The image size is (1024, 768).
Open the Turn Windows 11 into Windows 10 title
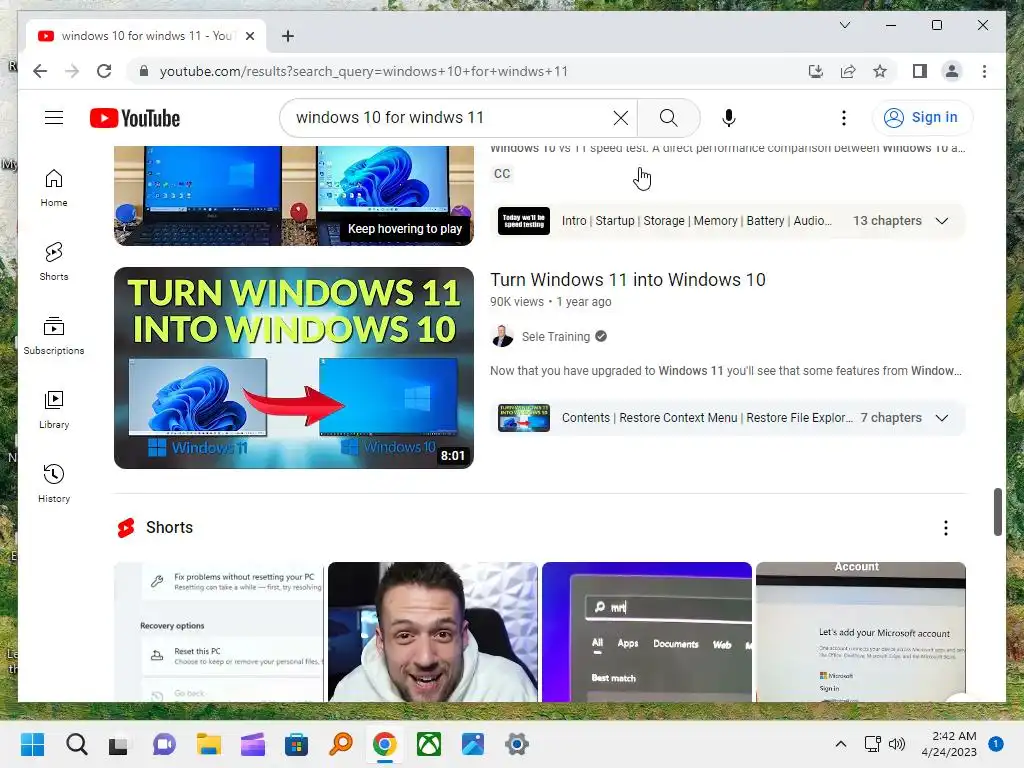click(628, 280)
